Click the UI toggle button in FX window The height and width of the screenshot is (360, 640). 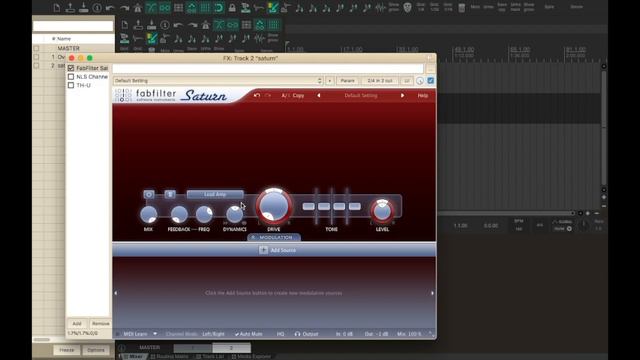tap(407, 81)
